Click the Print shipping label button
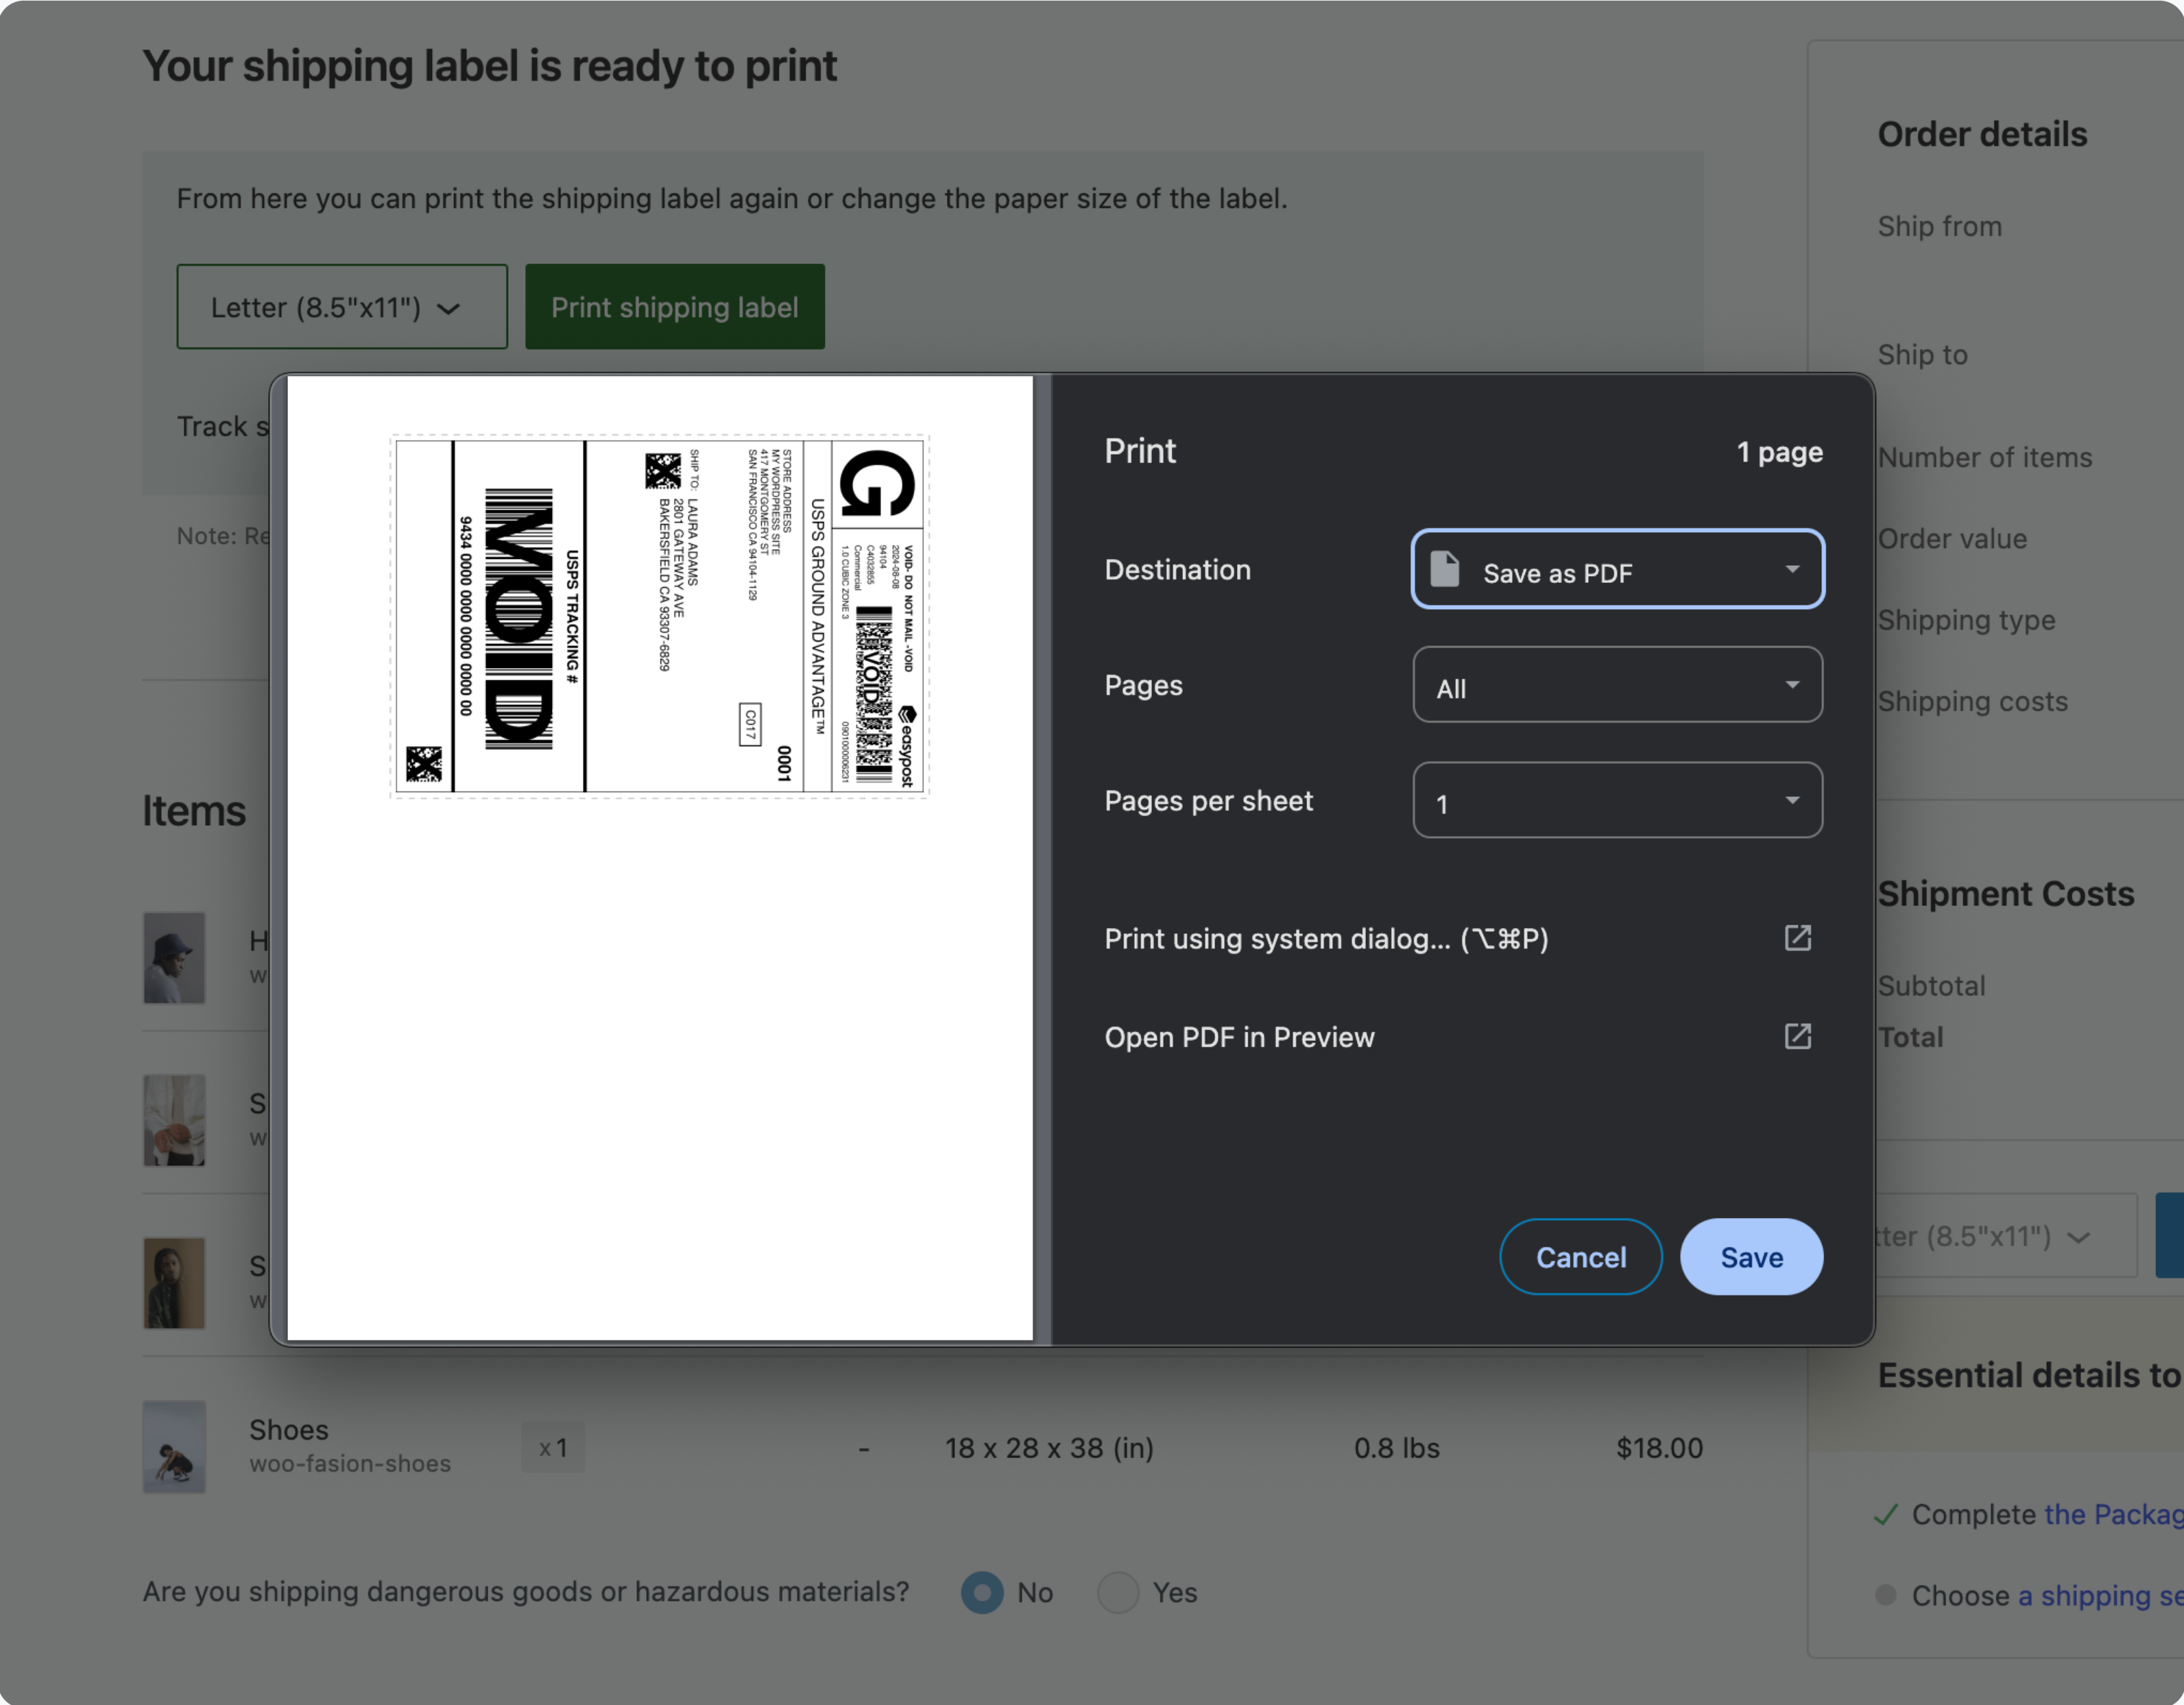2184x1705 pixels. tap(675, 307)
